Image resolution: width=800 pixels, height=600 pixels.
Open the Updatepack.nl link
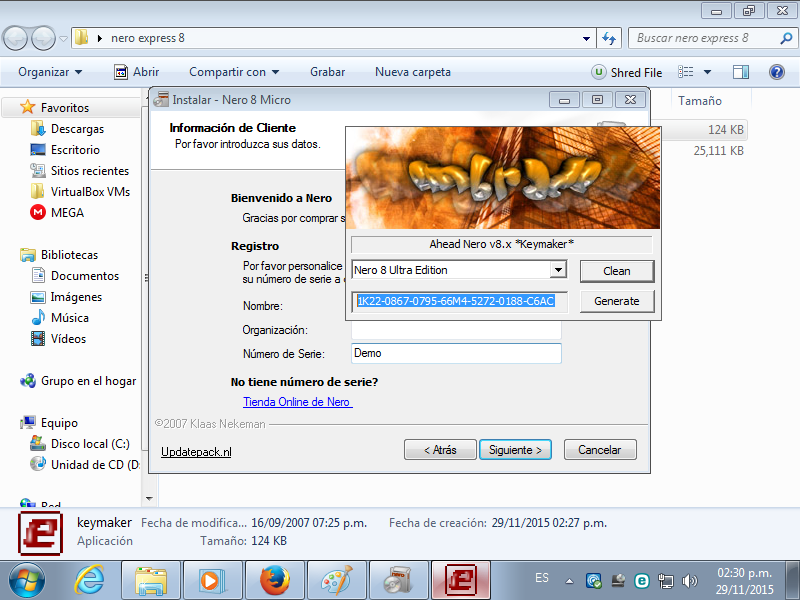(196, 452)
